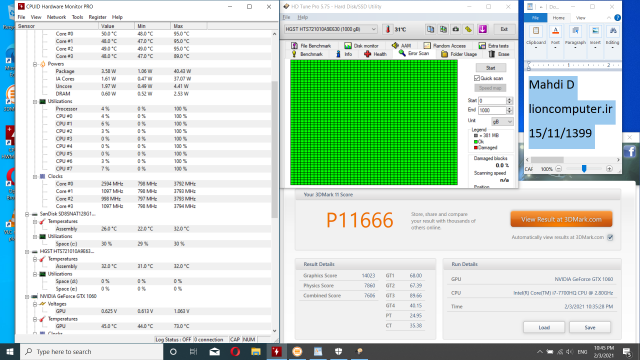Show hidden system tray icons
Screen dimensions: 640x360
pos(540,351)
